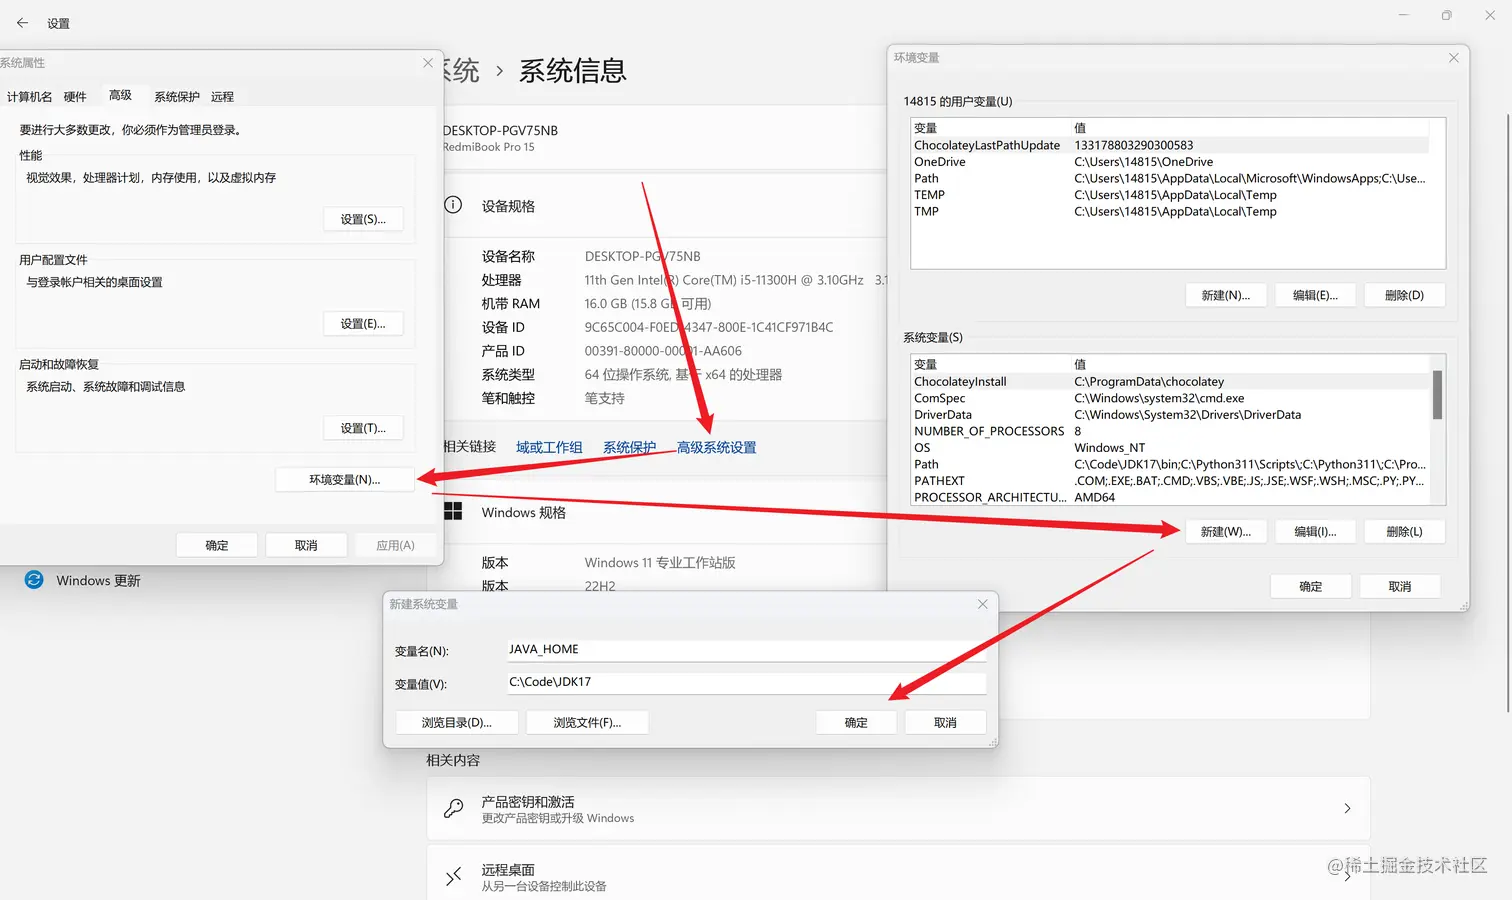Click the key icon for 产品密钥和激活
Image resolution: width=1512 pixels, height=900 pixels.
click(x=454, y=808)
